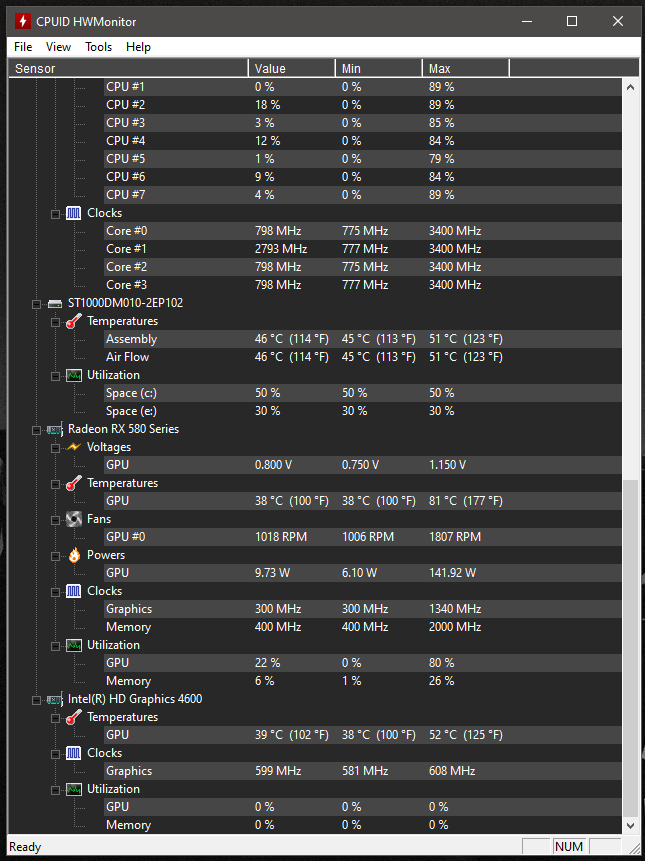Collapse the Radeon Fans tree branch
The height and width of the screenshot is (865, 645).
55,520
